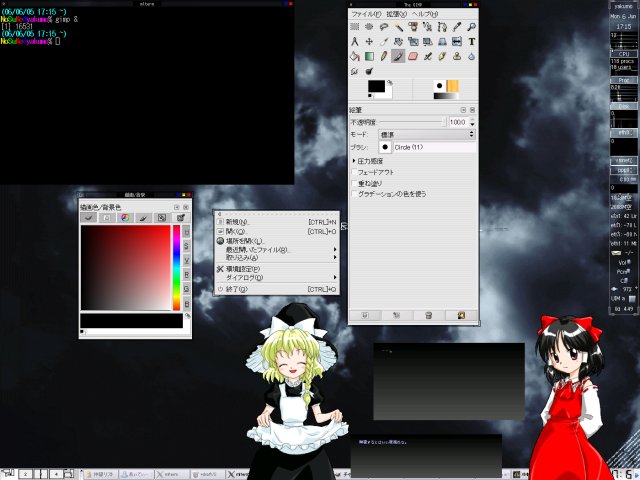Expand the 最近開いたファイル submenu
Screen dimensions: 640x480
[276, 249]
